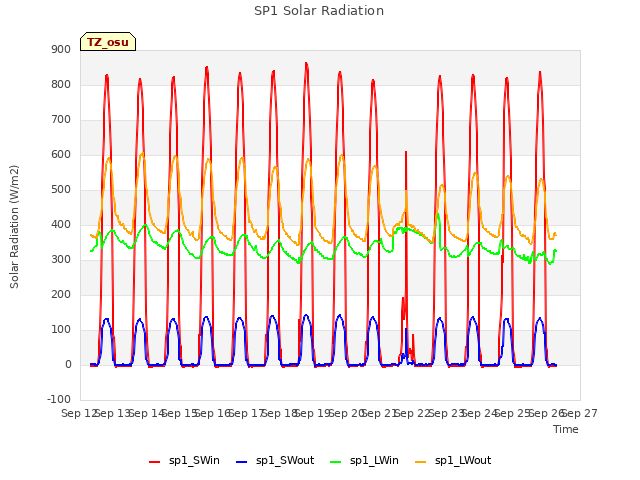Click the 400 y-axis tick label
Image resolution: width=640 pixels, height=480 pixels.
(x=61, y=224)
